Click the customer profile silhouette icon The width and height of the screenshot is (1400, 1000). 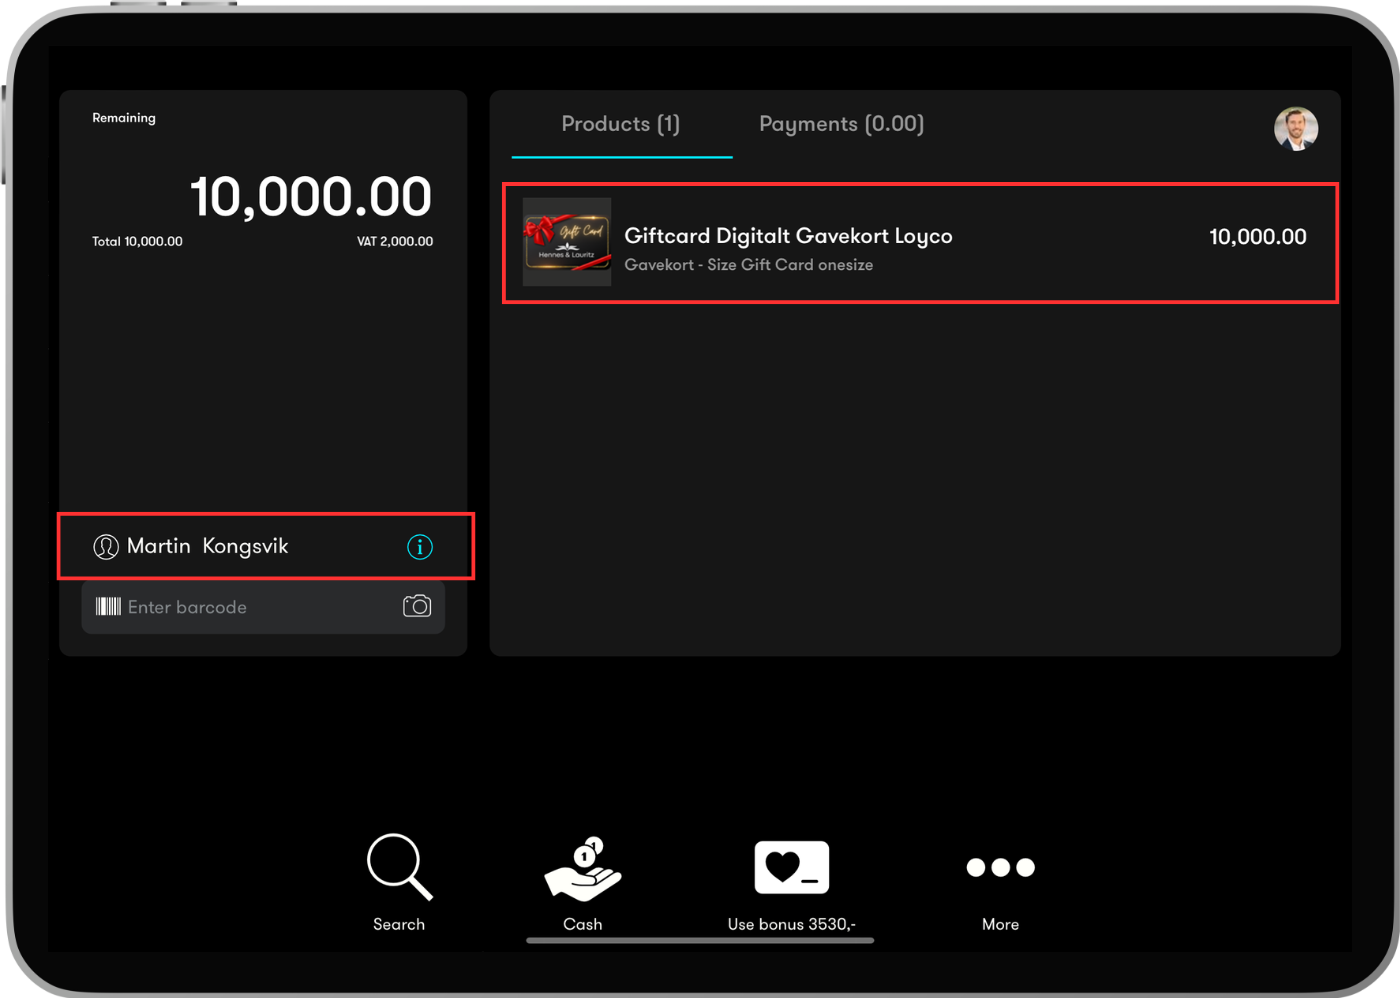pyautogui.click(x=106, y=547)
